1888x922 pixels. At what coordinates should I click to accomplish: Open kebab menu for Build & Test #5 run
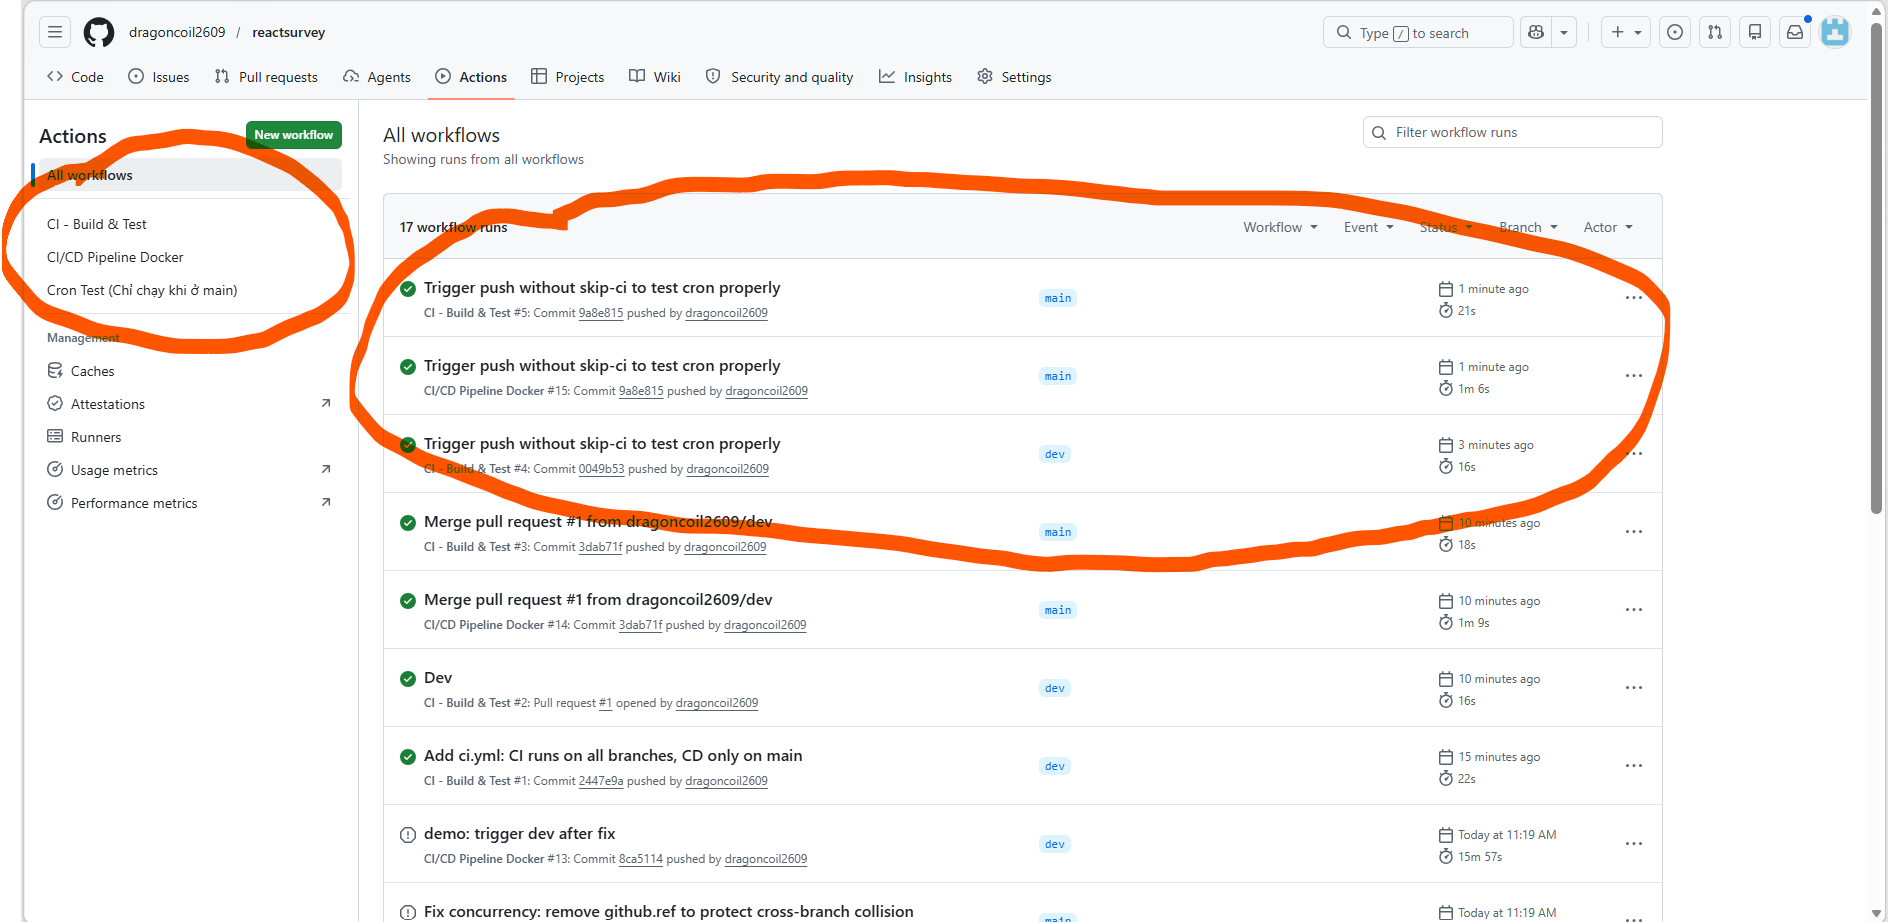(1634, 298)
